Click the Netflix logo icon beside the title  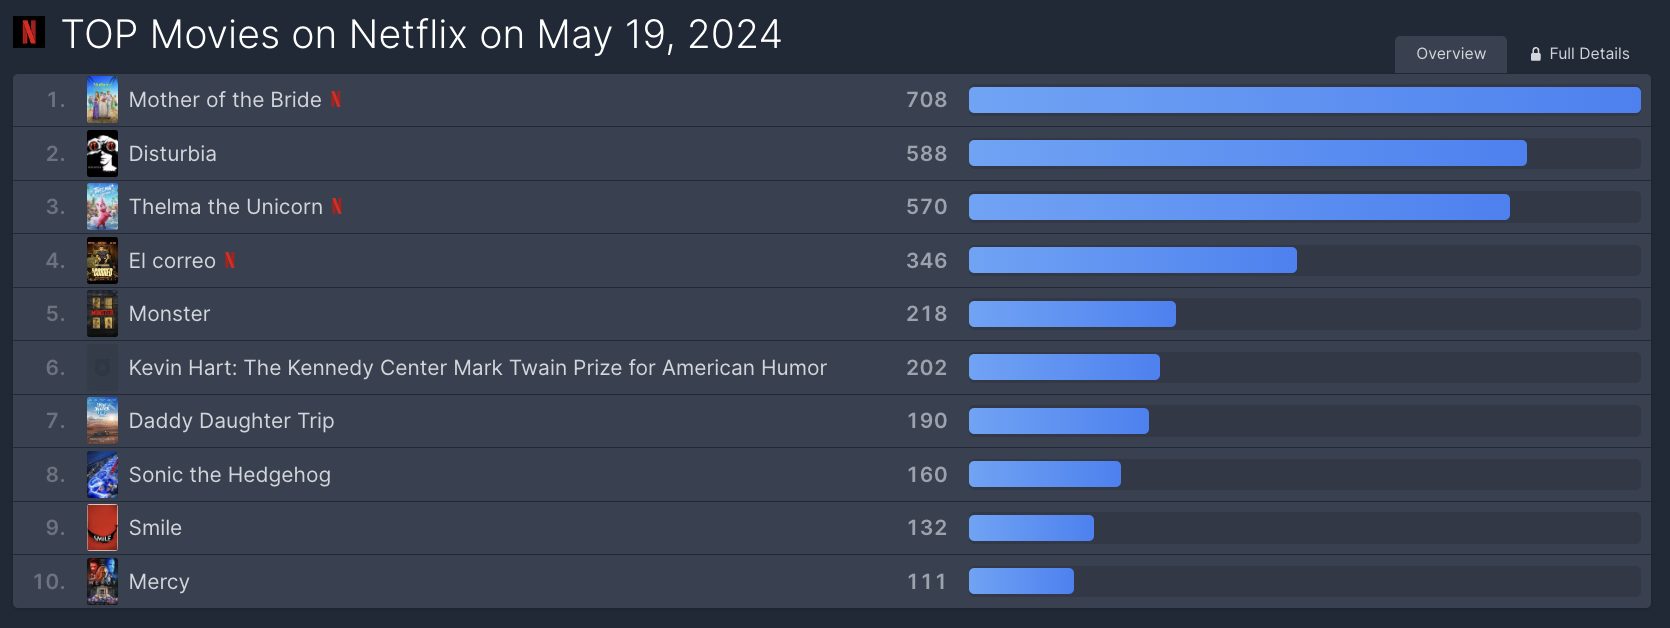coord(29,33)
